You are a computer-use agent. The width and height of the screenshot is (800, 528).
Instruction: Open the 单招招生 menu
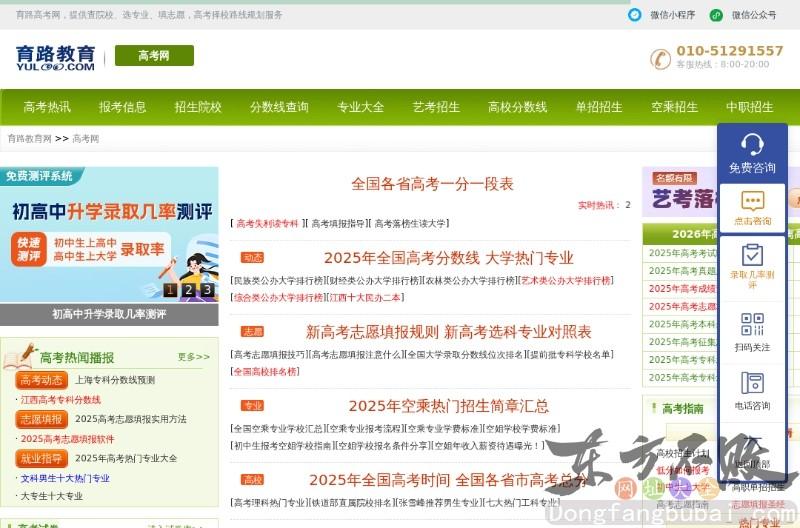pos(599,107)
